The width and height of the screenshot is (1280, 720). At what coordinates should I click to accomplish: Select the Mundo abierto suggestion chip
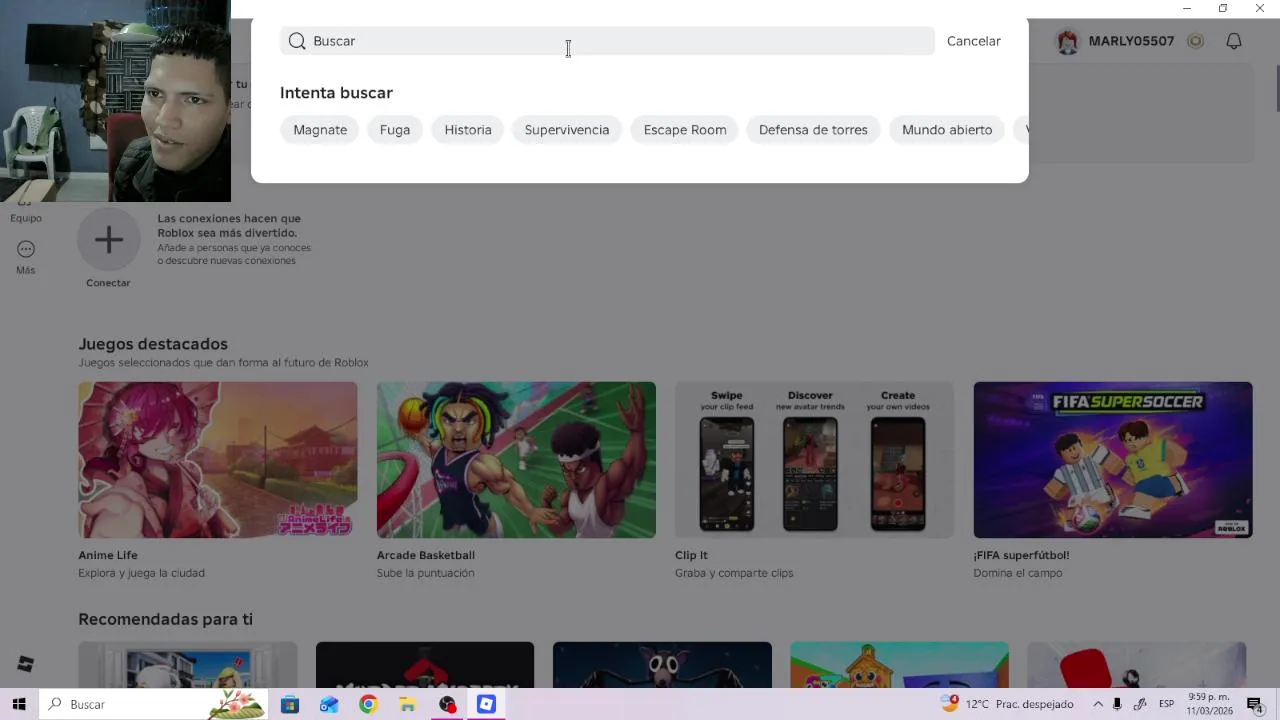(x=947, y=130)
